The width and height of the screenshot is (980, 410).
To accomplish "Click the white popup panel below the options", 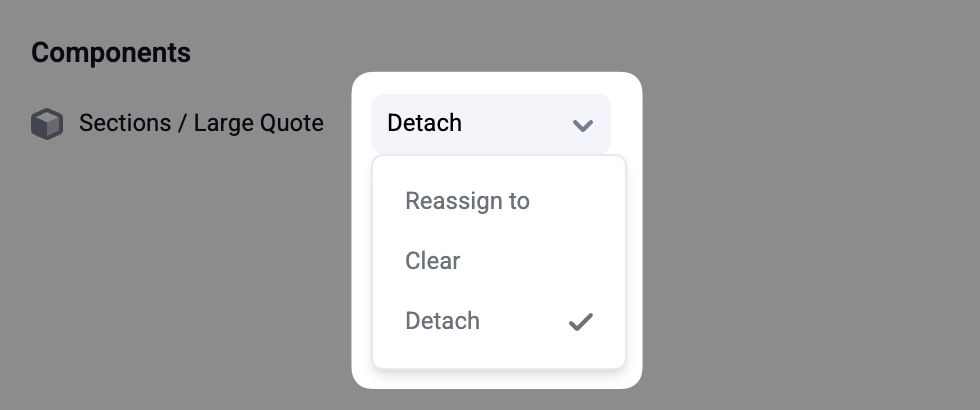I will pyautogui.click(x=497, y=378).
